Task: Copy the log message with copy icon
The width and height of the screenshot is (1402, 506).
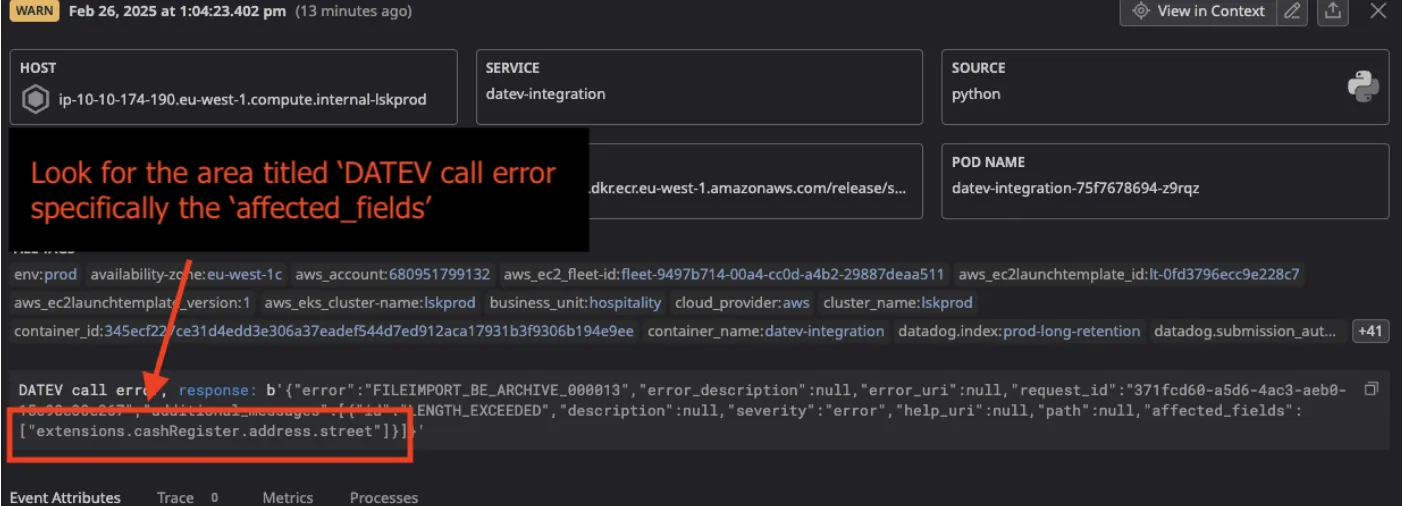Action: (1371, 388)
